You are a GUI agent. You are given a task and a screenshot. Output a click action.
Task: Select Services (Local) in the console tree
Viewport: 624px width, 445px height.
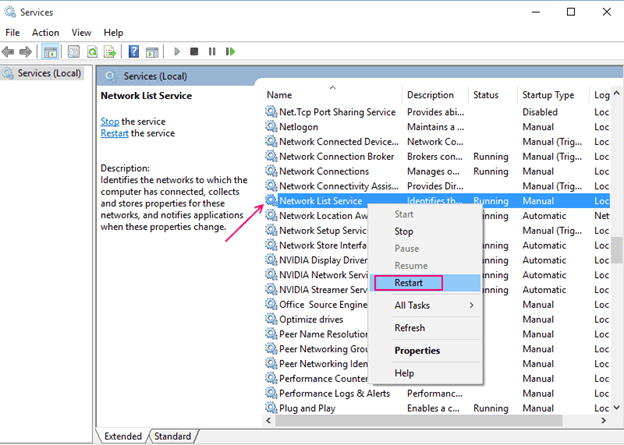[42, 73]
